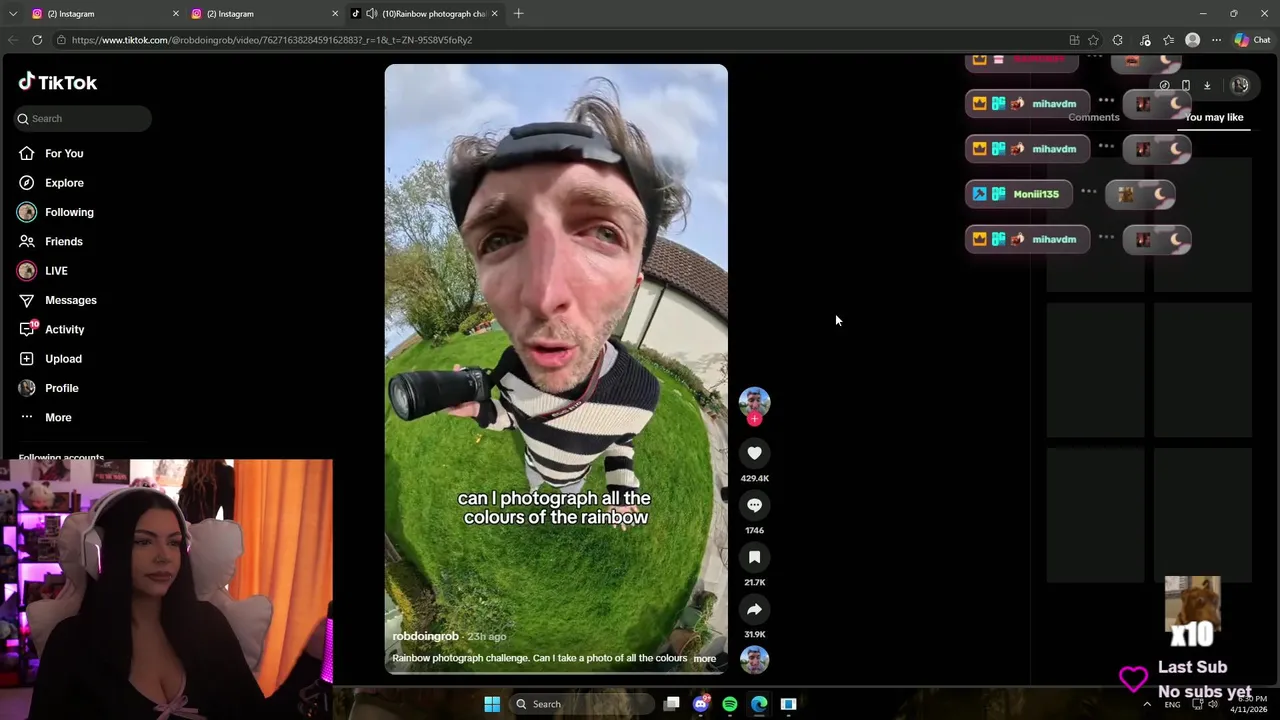This screenshot has width=1280, height=720.
Task: Click the video player to pause
Action: click(556, 369)
